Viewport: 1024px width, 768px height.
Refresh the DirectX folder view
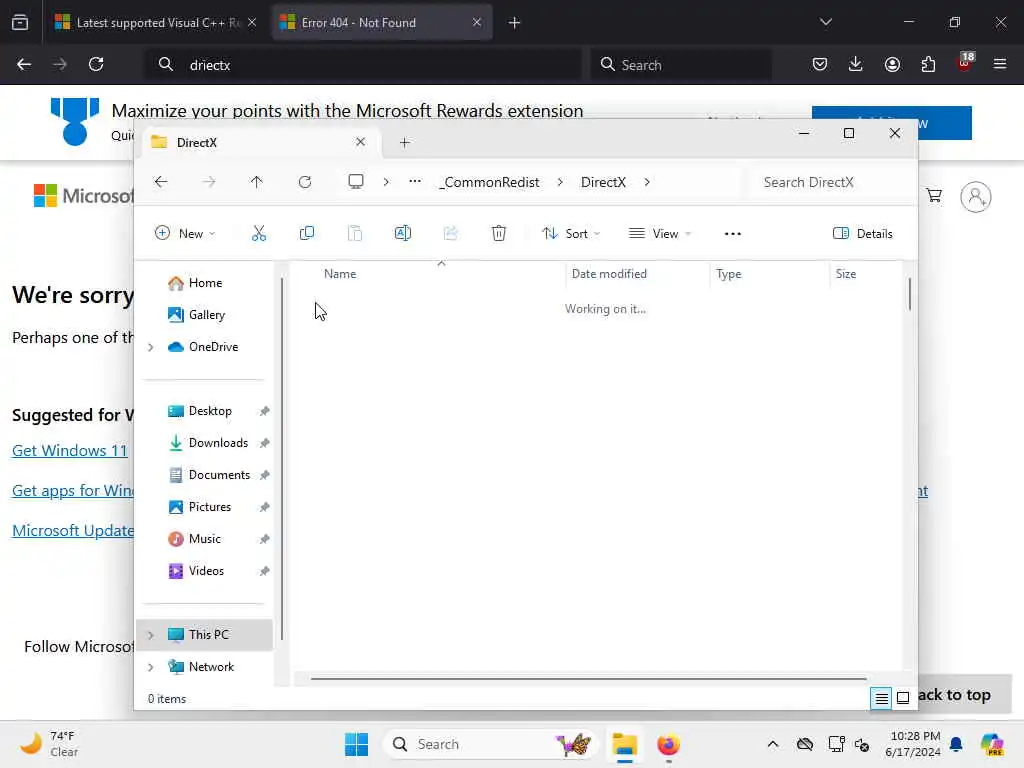point(305,182)
